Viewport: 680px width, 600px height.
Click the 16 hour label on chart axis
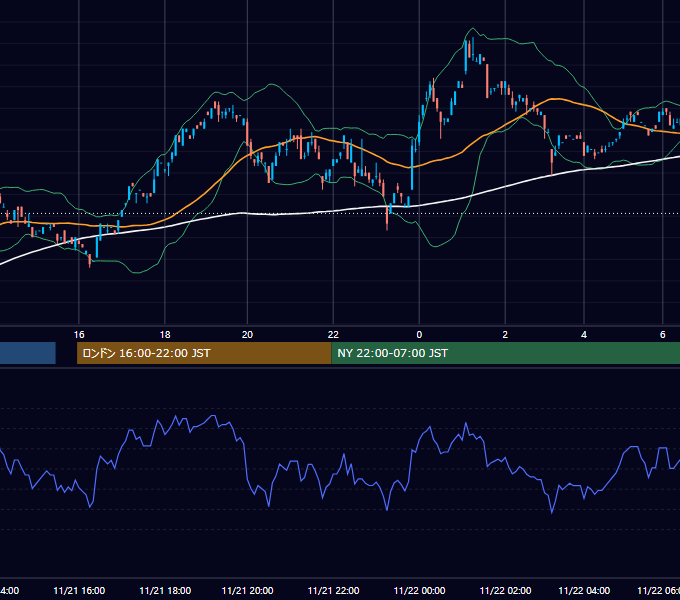79,335
